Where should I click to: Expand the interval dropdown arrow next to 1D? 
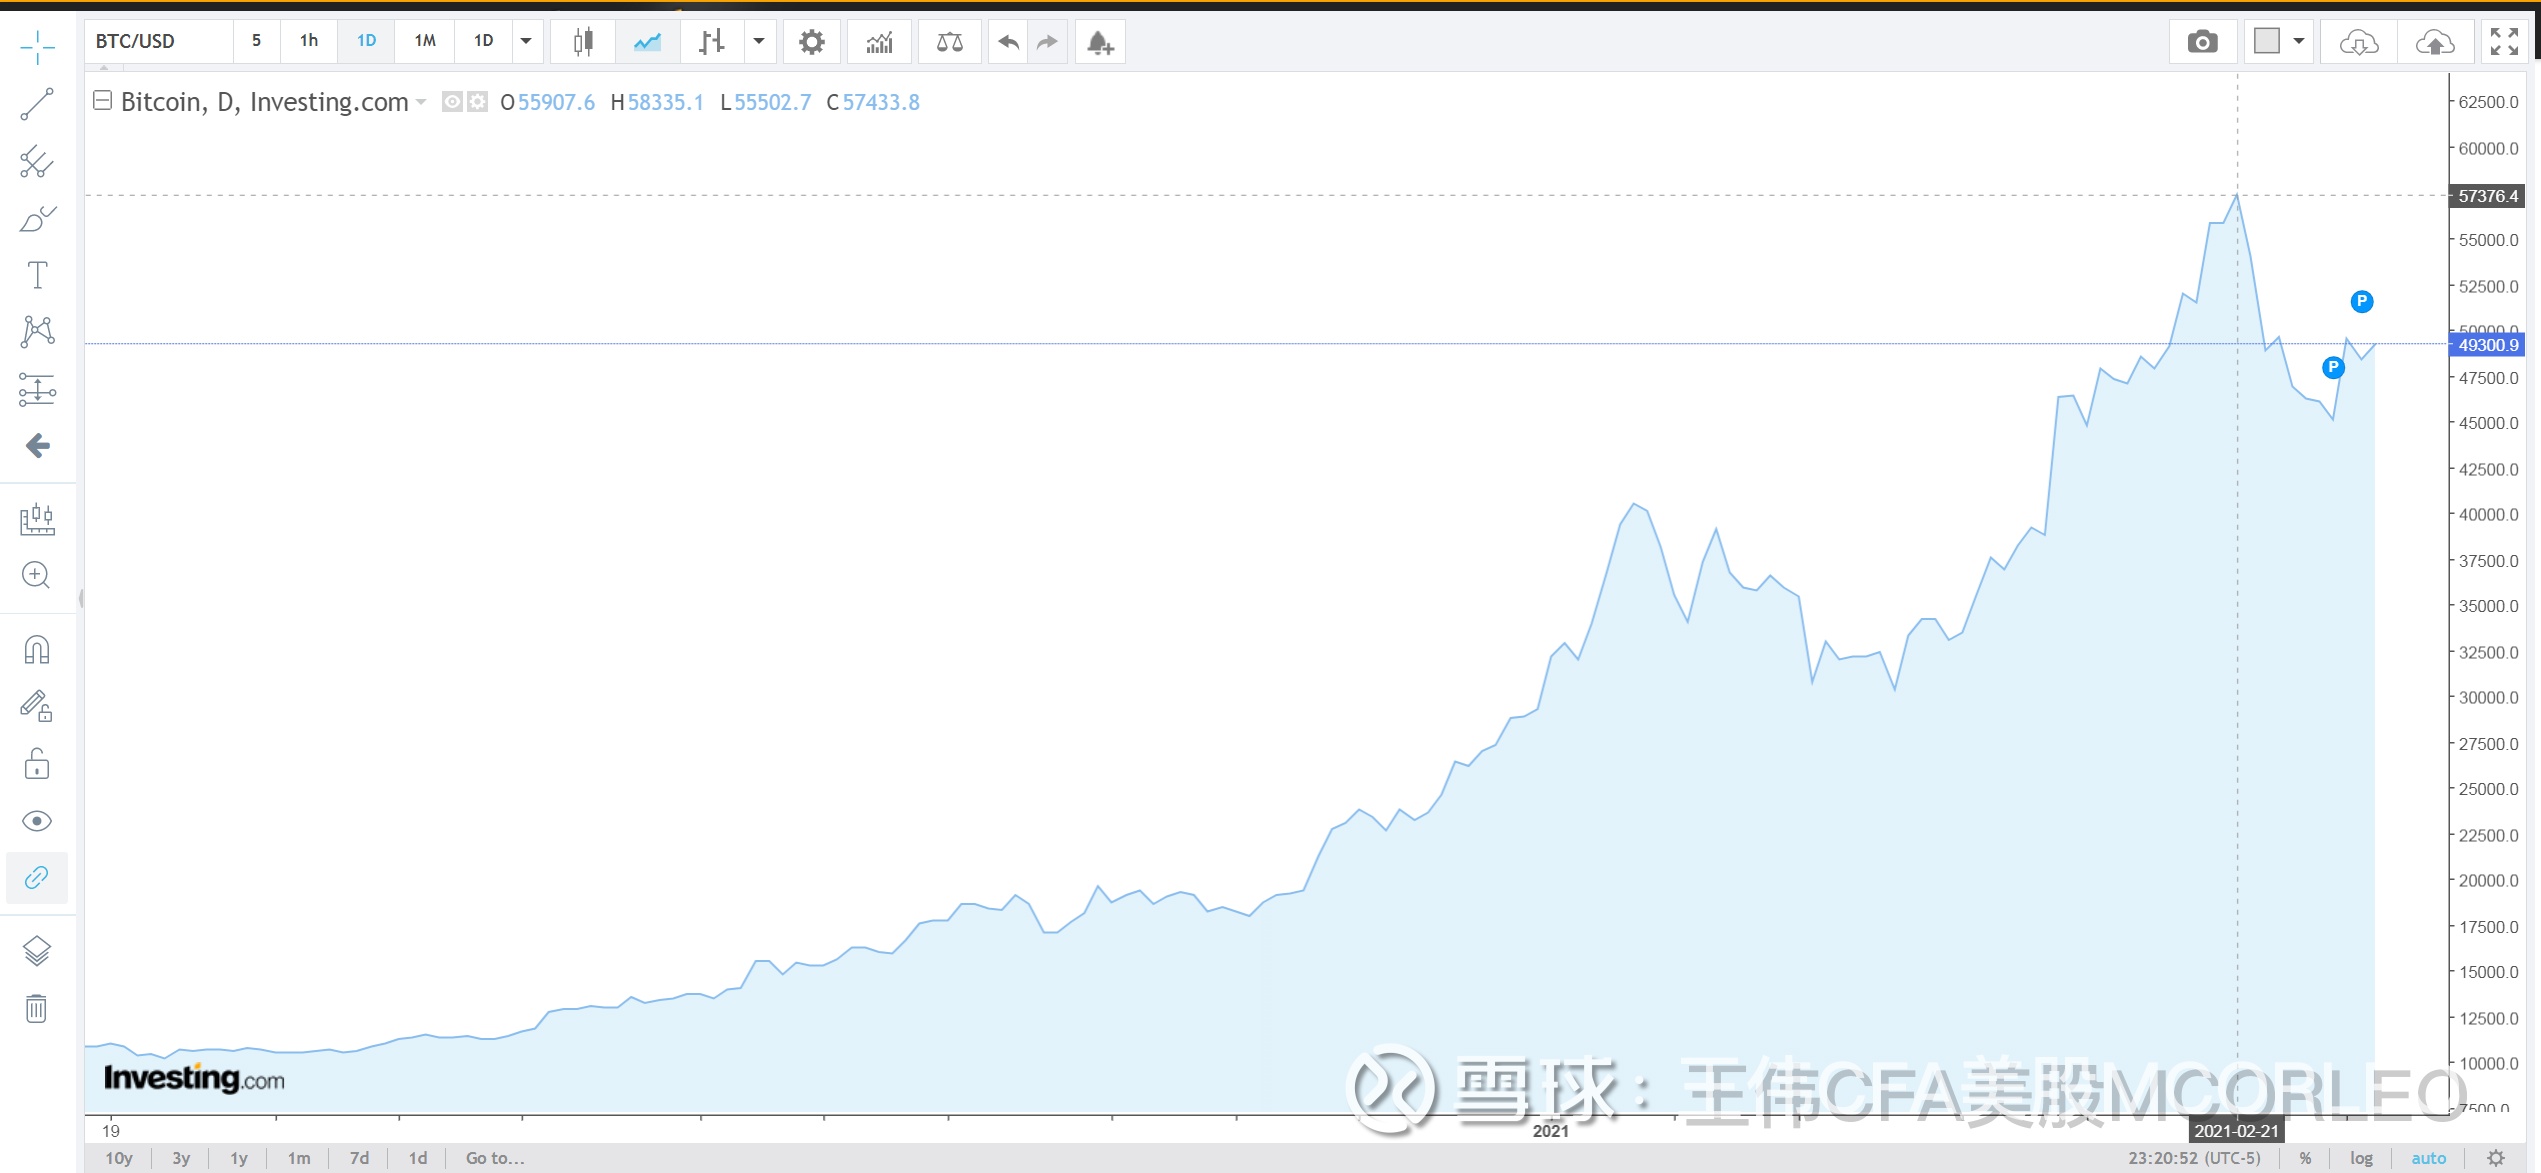tap(526, 42)
